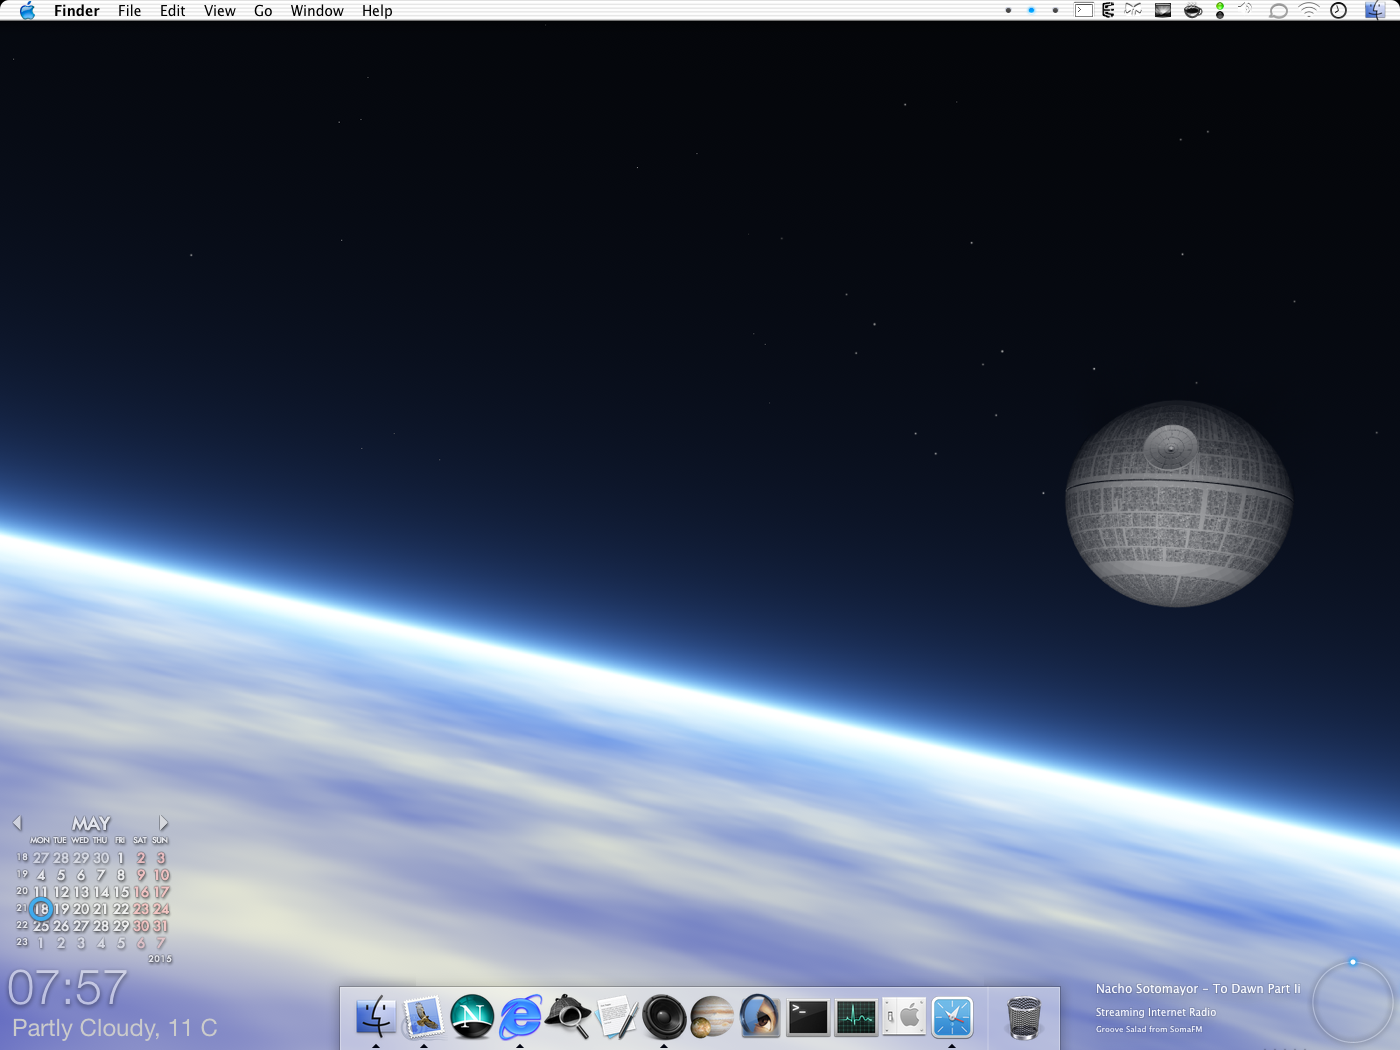1400x1050 pixels.
Task: Select the first desktop dot in menu bar
Action: tap(1008, 10)
